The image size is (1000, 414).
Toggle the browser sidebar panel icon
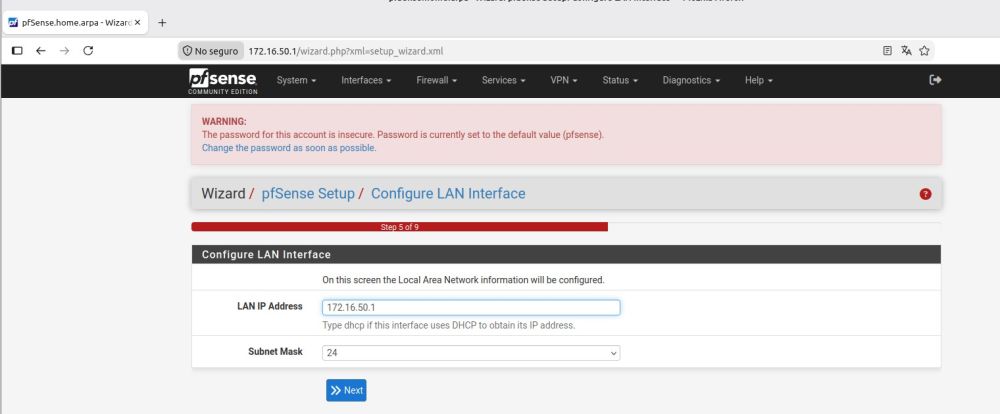(17, 50)
